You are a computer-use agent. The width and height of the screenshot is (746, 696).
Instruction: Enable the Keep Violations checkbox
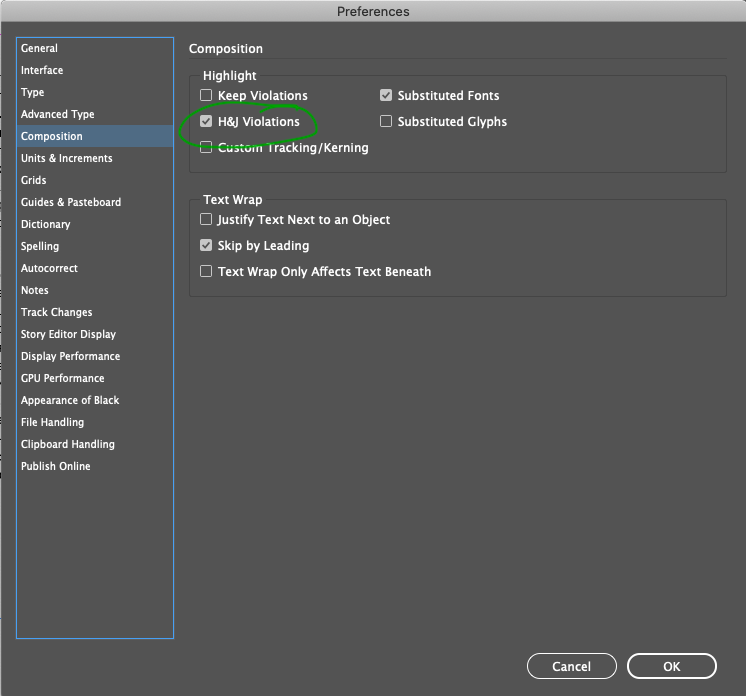(206, 95)
